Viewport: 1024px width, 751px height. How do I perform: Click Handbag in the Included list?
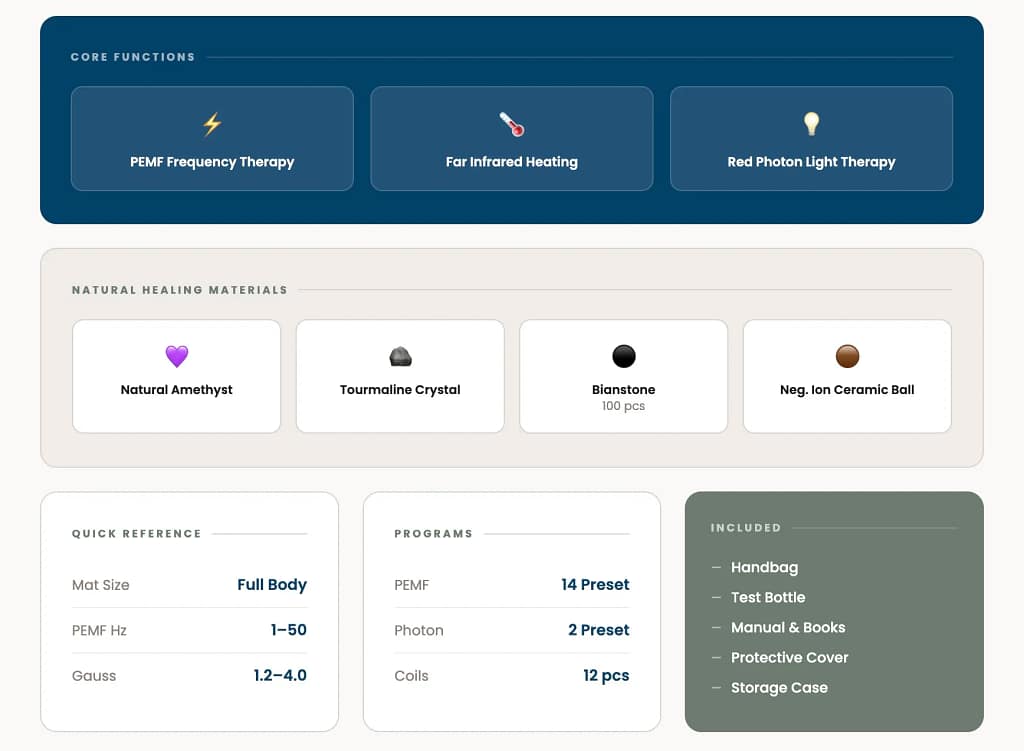(764, 568)
